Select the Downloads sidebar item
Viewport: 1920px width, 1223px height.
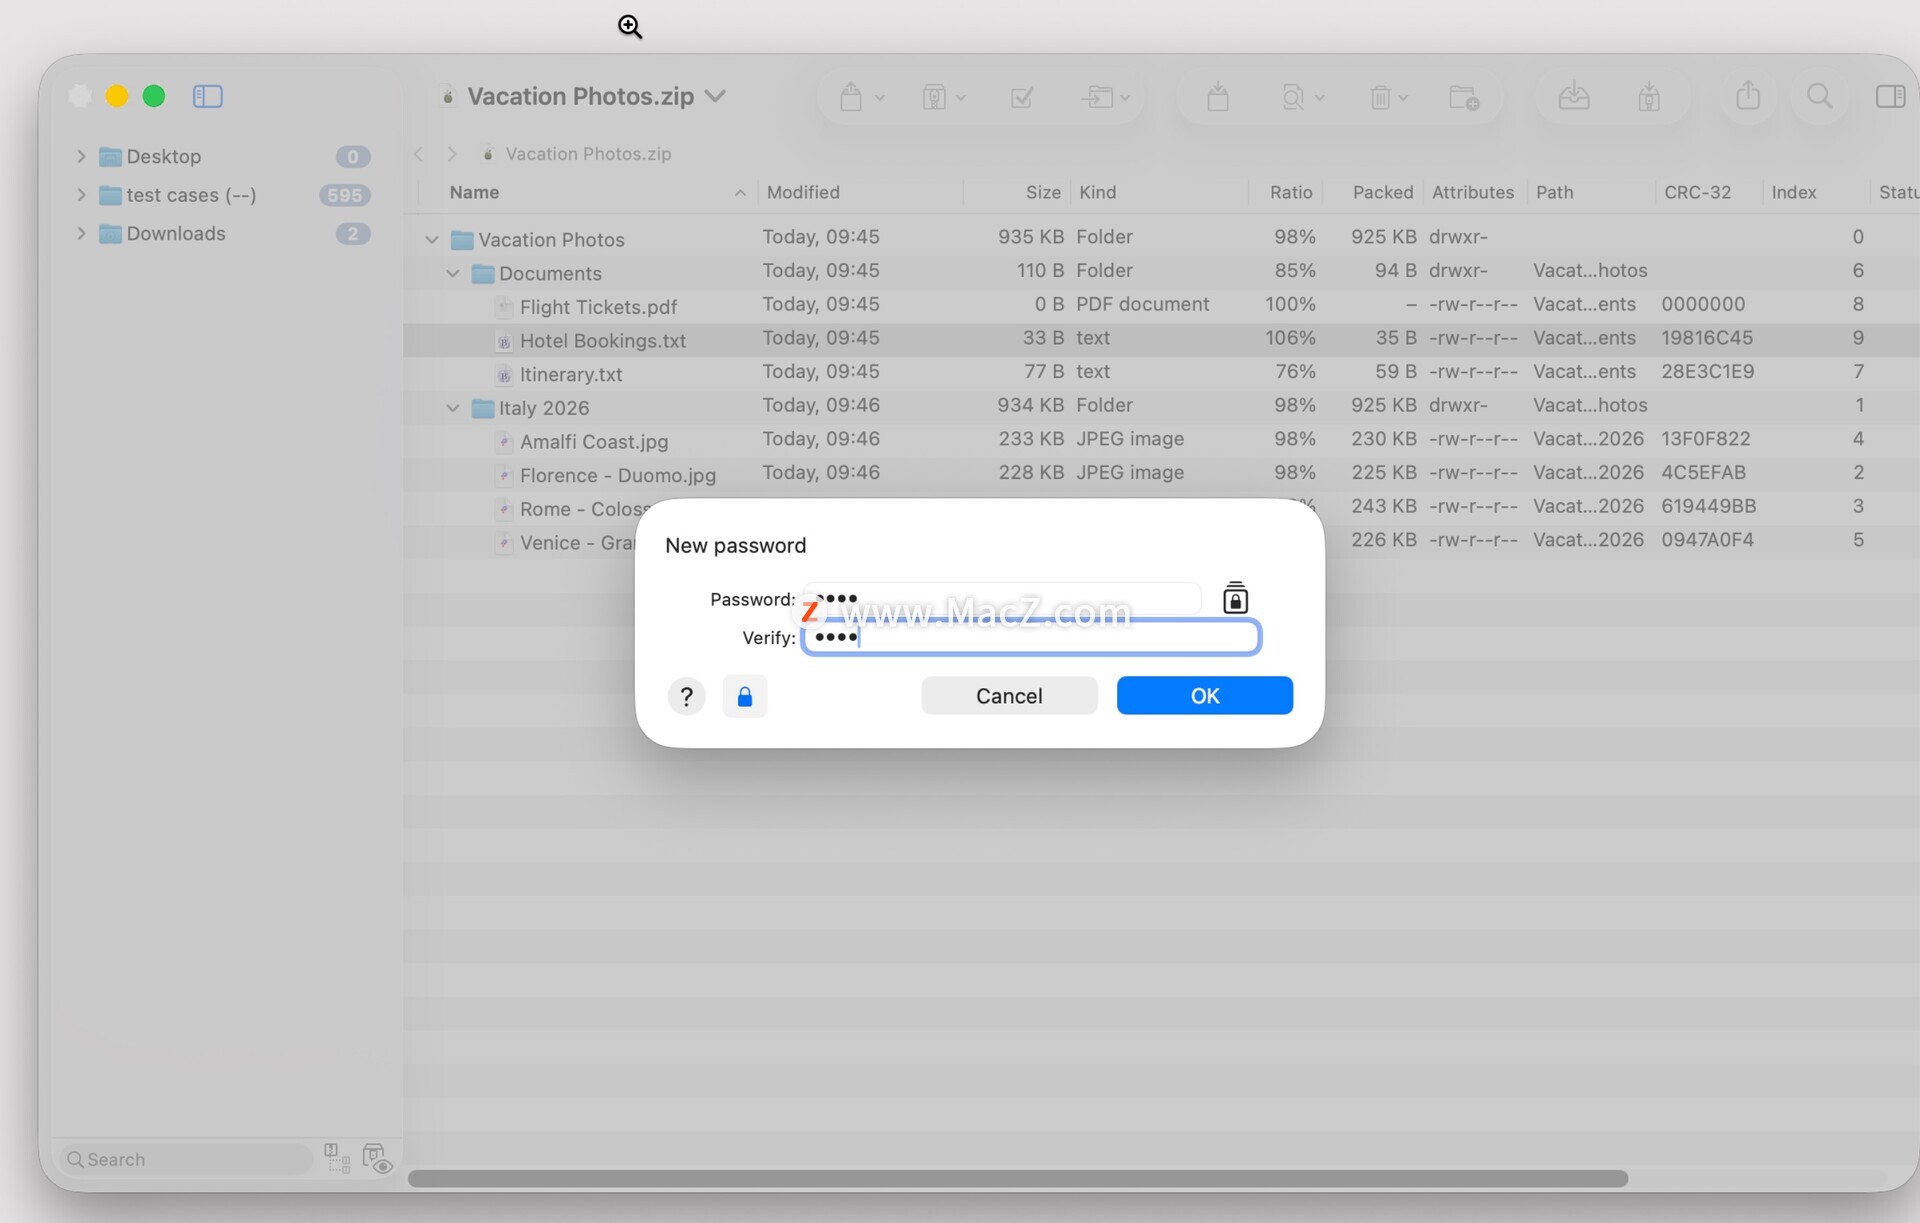click(x=176, y=233)
